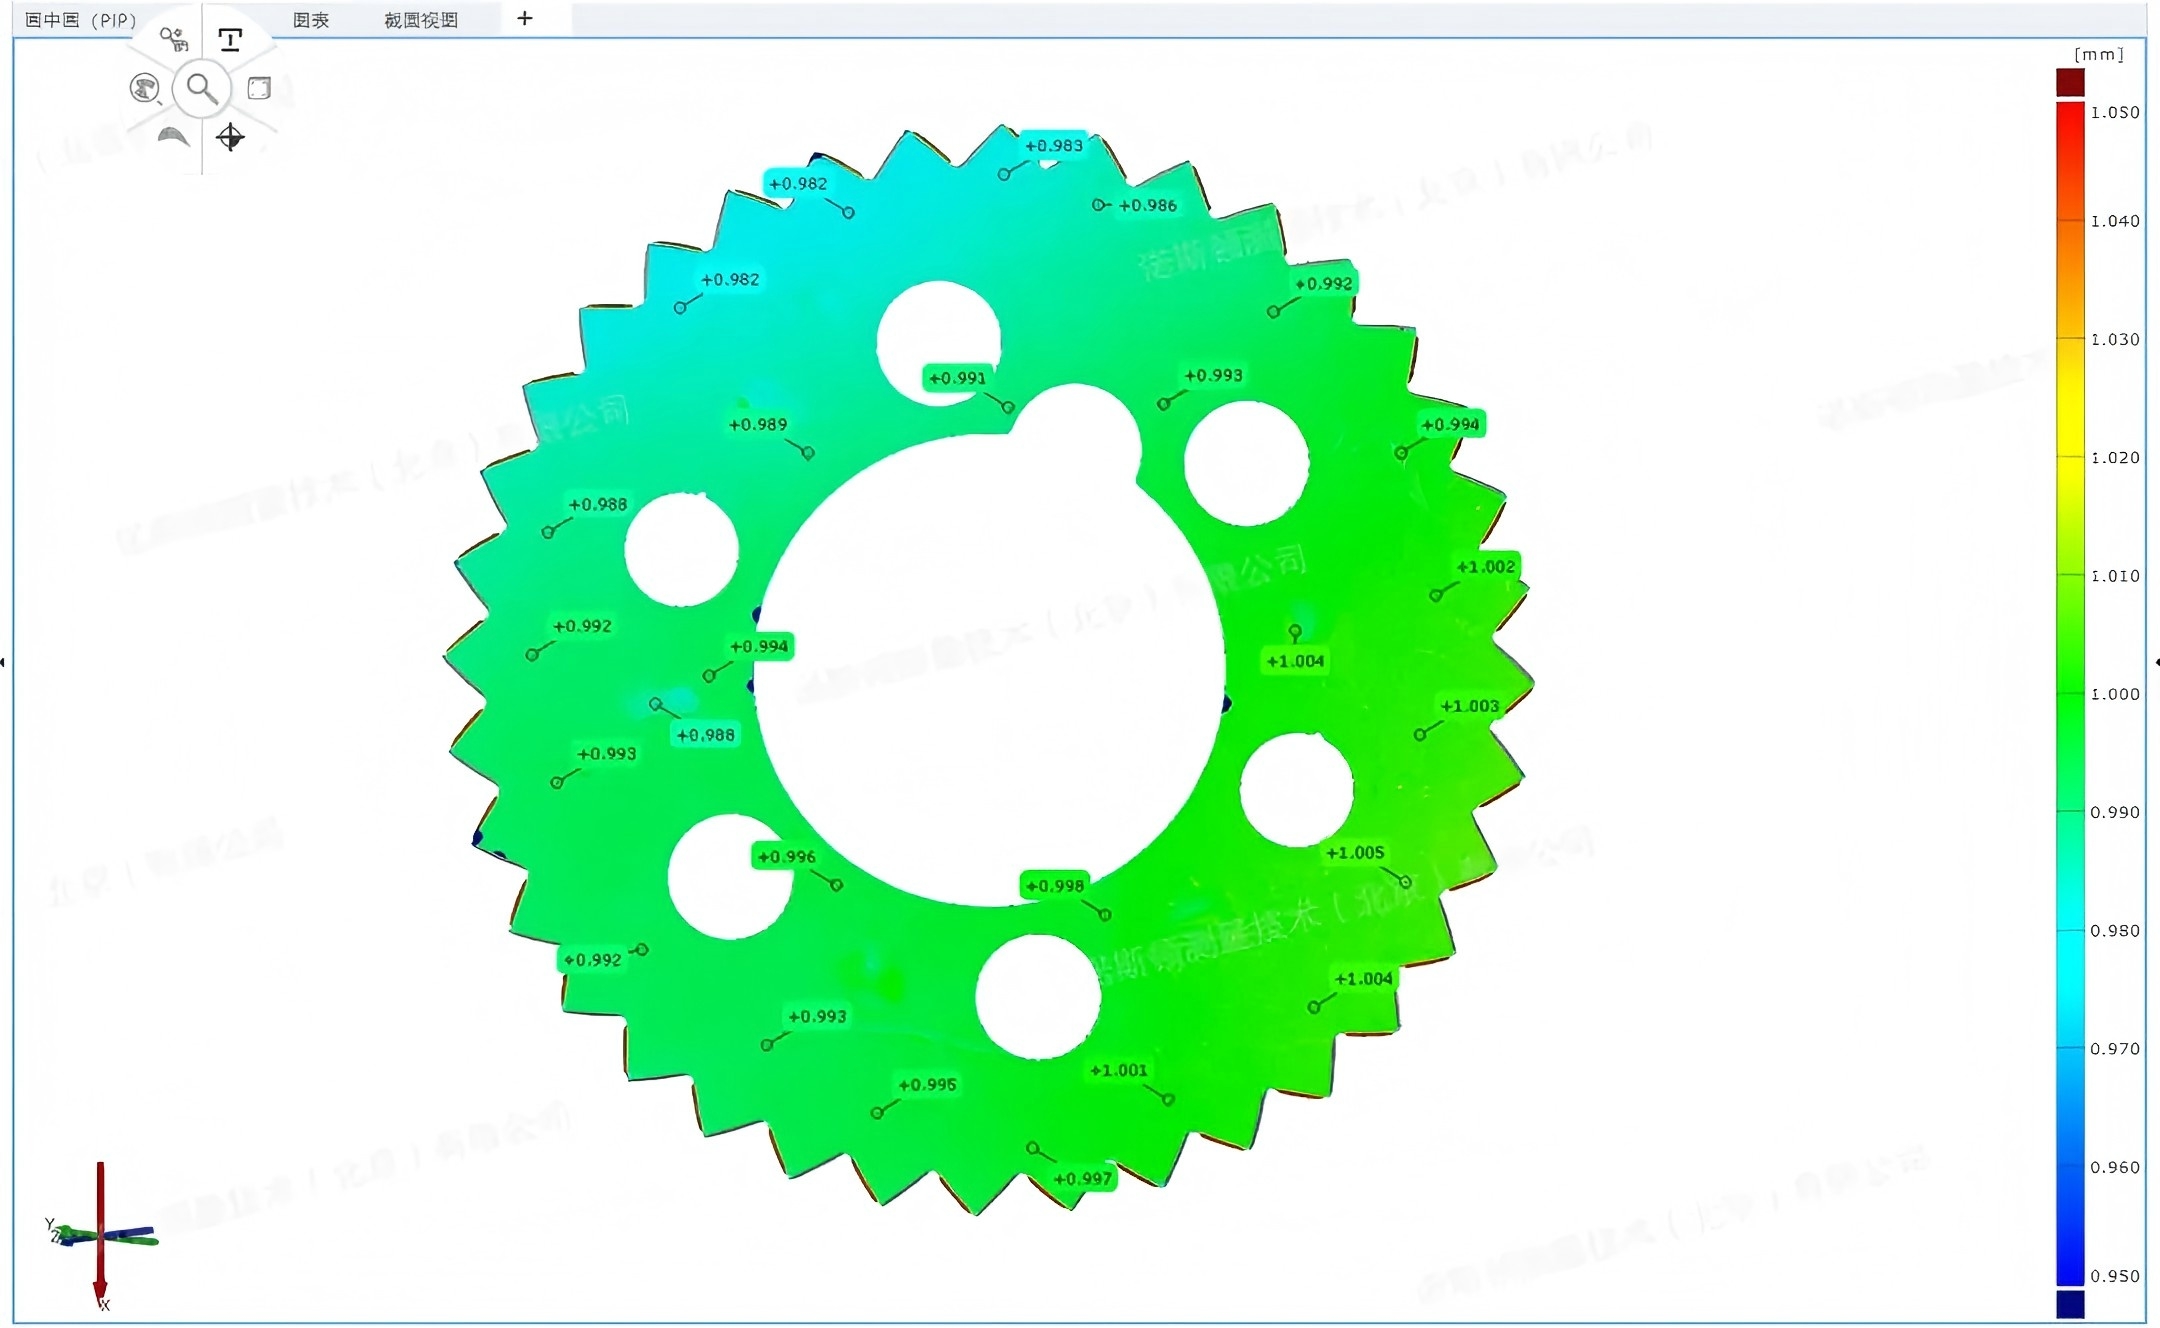Expand the right side panel arrow
This screenshot has height=1328, width=2160.
pos(2156,662)
